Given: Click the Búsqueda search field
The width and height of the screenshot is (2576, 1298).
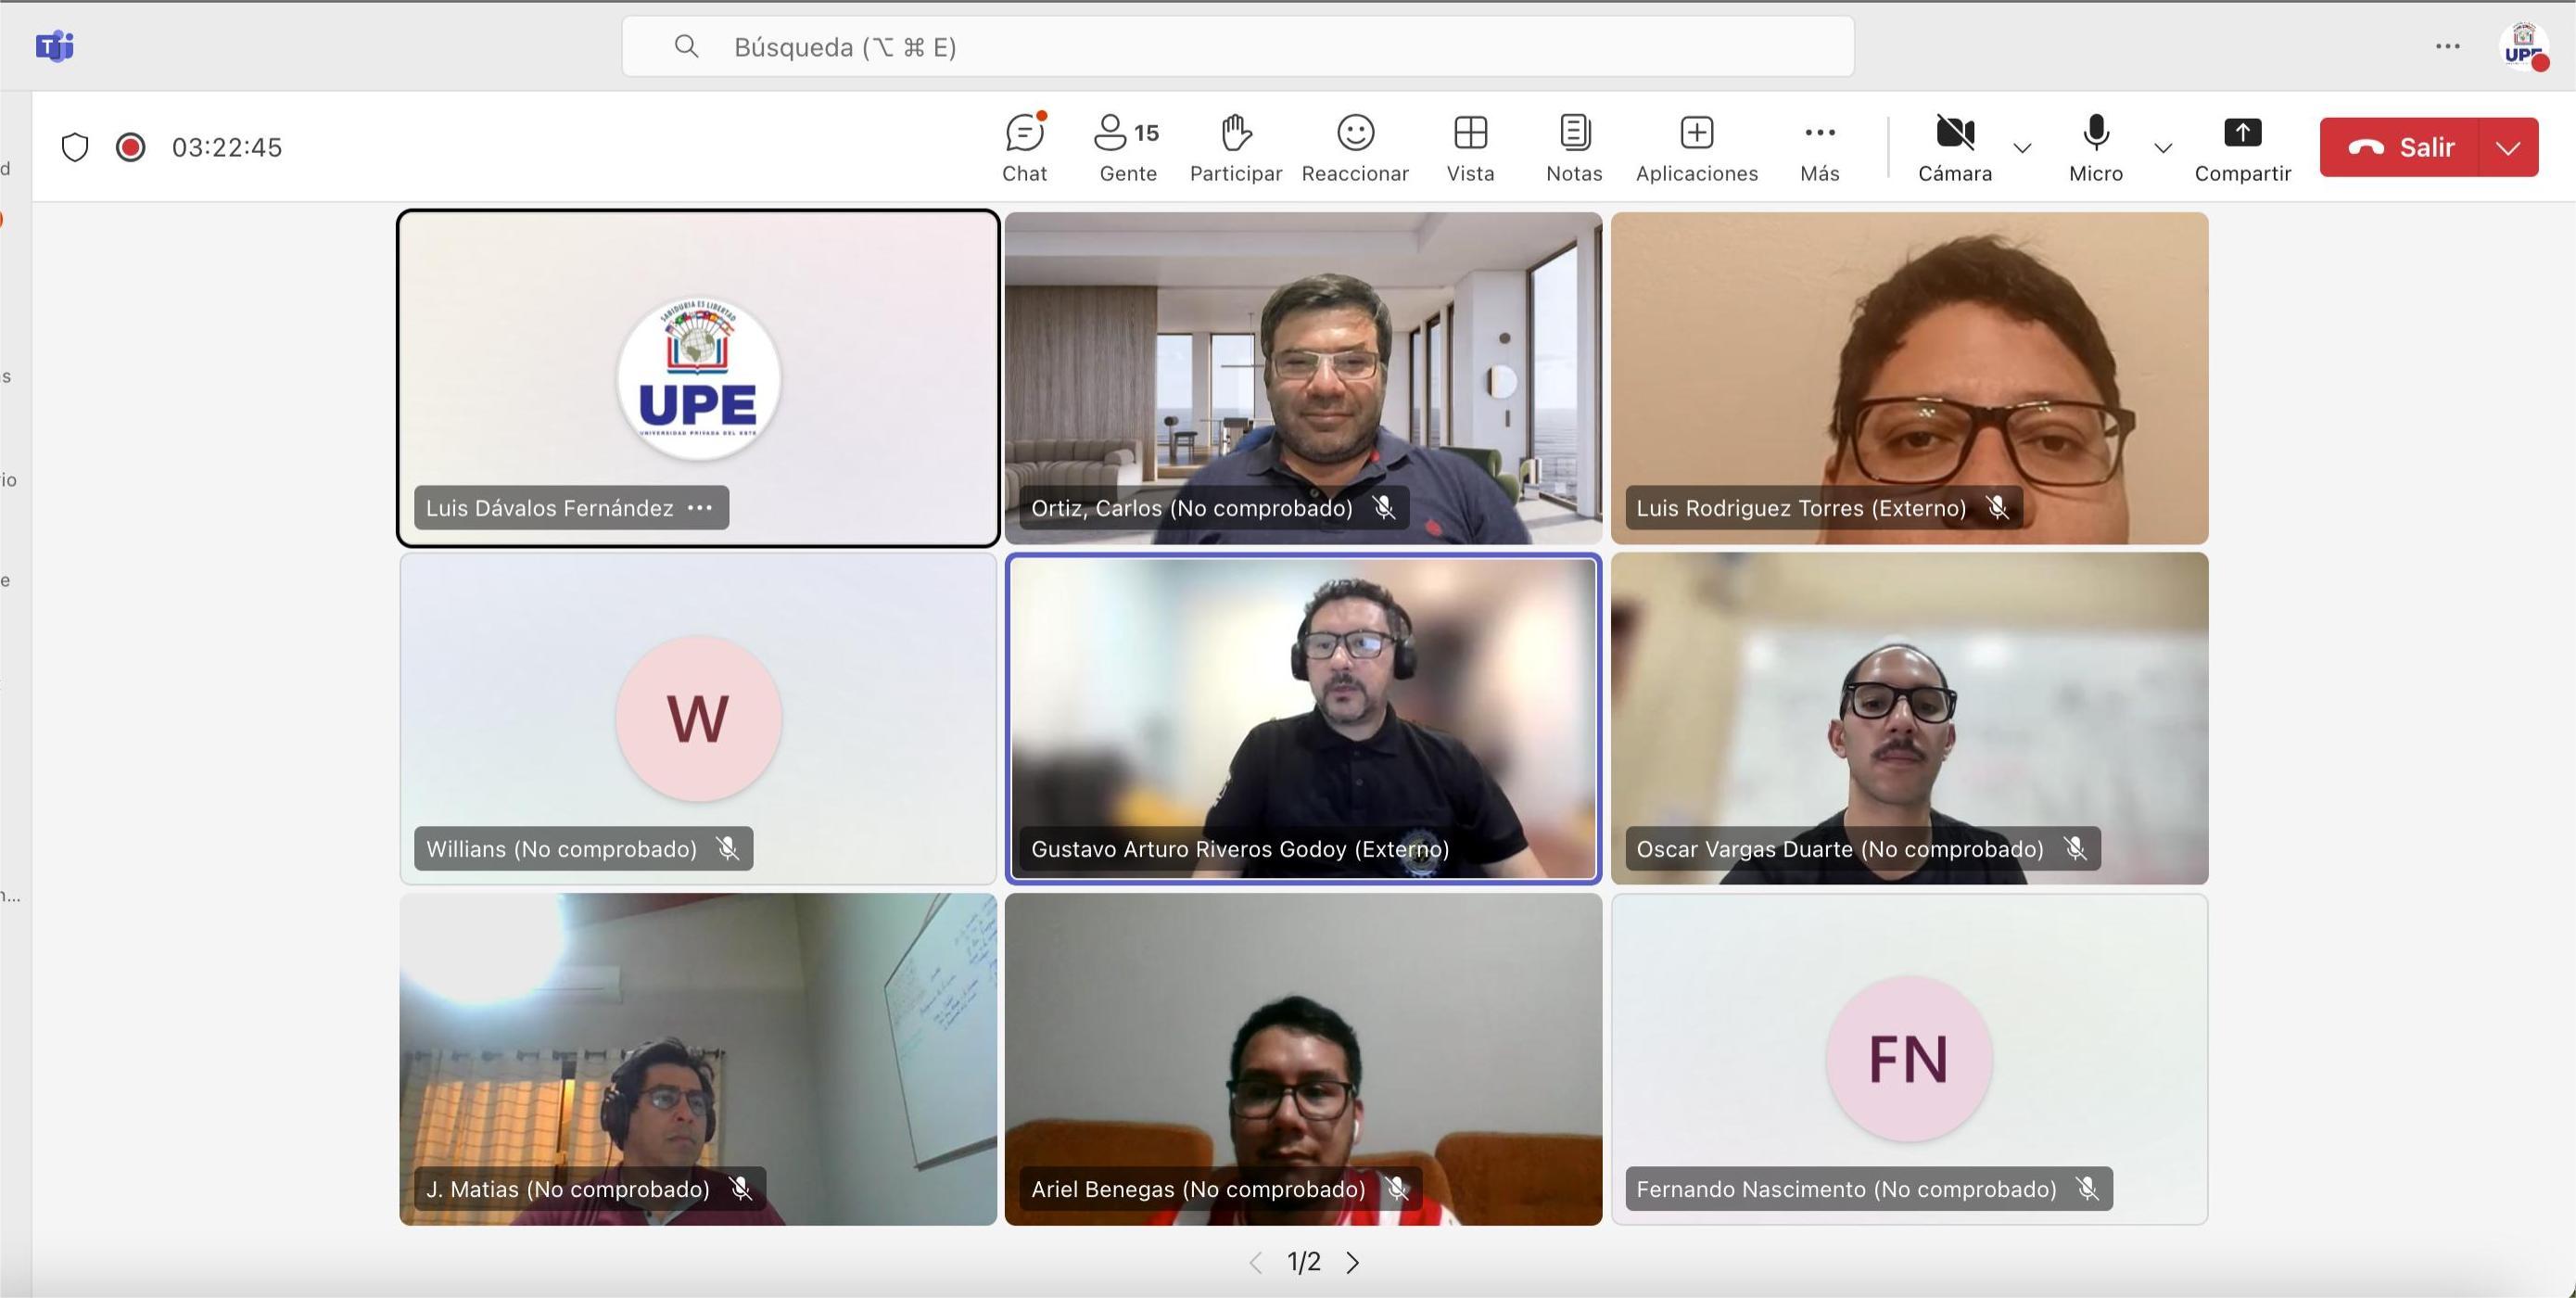Looking at the screenshot, I should (x=1237, y=47).
